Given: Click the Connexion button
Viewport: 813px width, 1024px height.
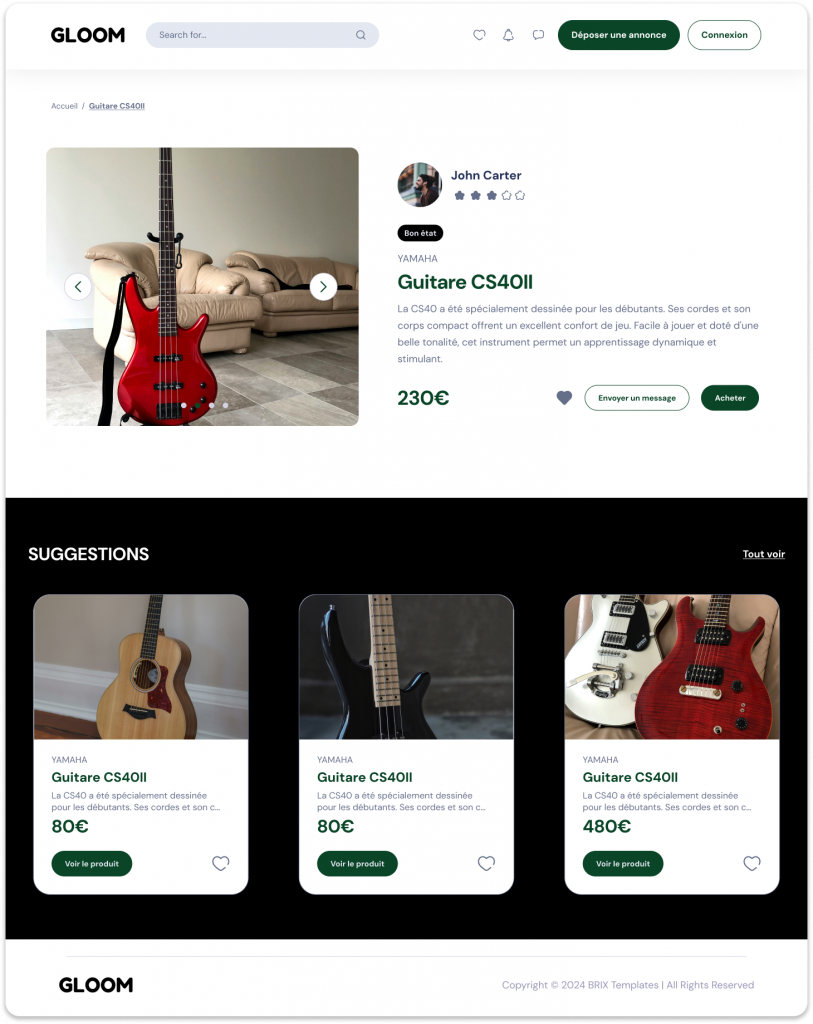Looking at the screenshot, I should [724, 35].
